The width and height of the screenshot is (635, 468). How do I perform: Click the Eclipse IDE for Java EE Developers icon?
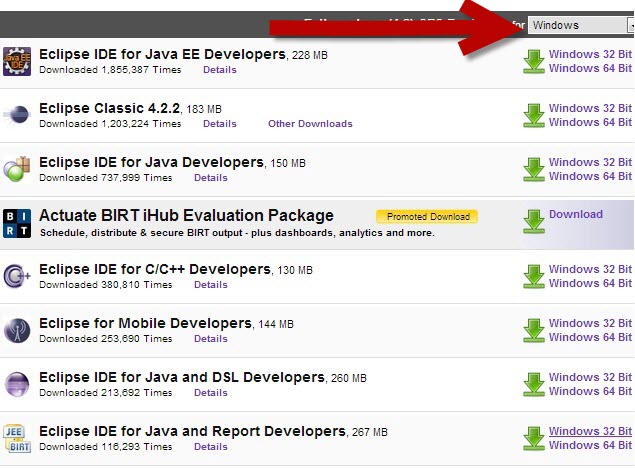coord(17,61)
